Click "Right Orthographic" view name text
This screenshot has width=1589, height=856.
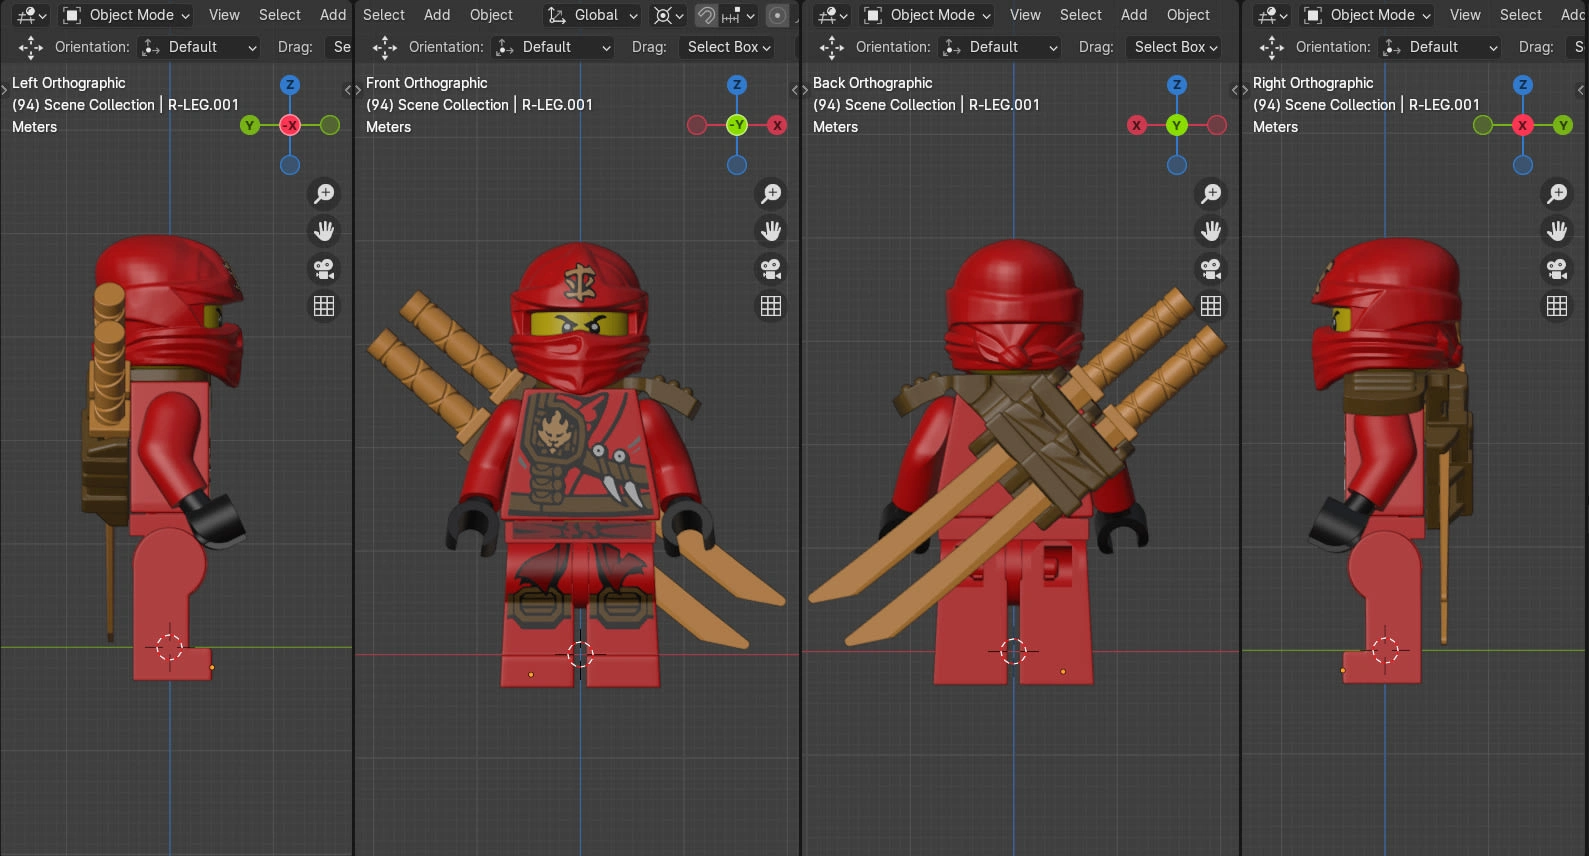(1313, 83)
